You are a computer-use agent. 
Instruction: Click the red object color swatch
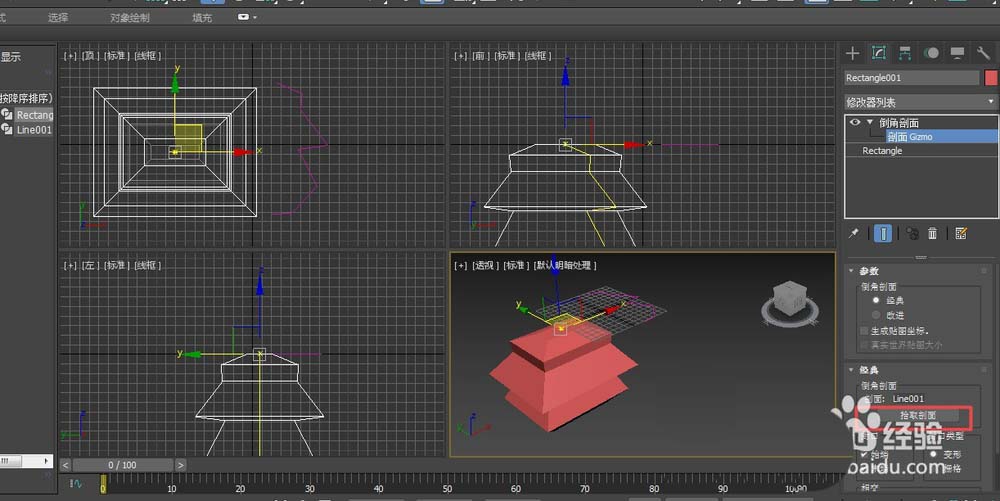(x=990, y=78)
